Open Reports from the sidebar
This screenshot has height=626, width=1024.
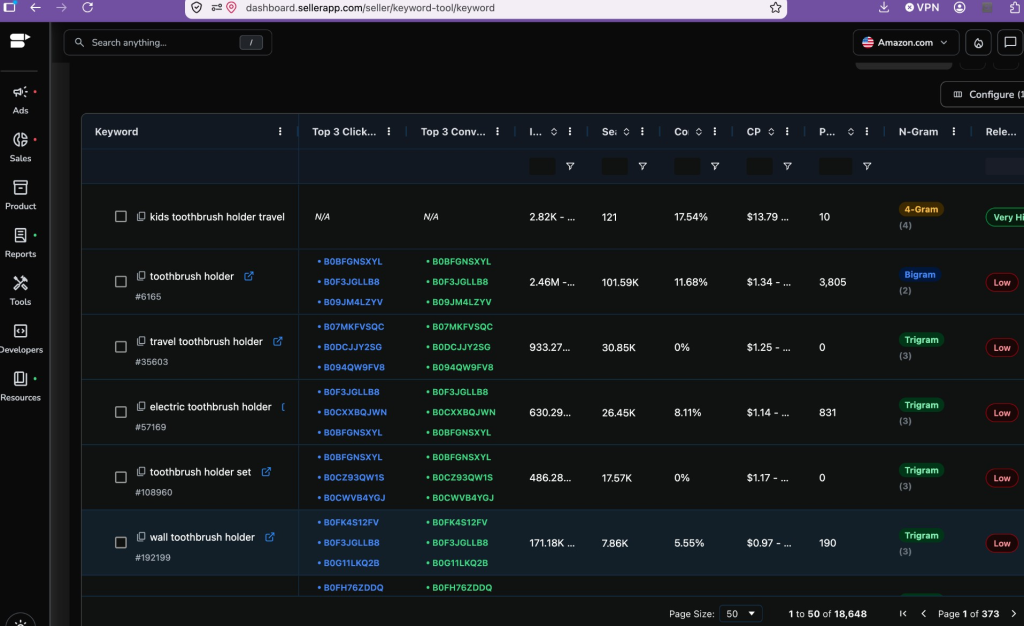click(x=20, y=243)
